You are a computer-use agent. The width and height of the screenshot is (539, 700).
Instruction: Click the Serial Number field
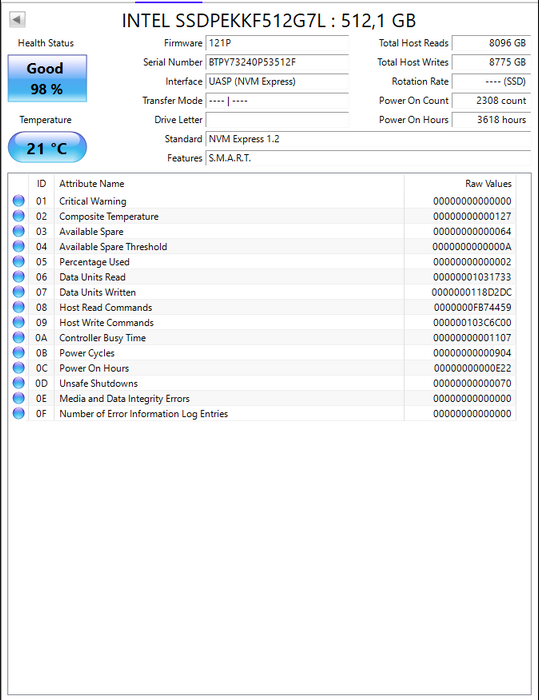click(x=277, y=62)
